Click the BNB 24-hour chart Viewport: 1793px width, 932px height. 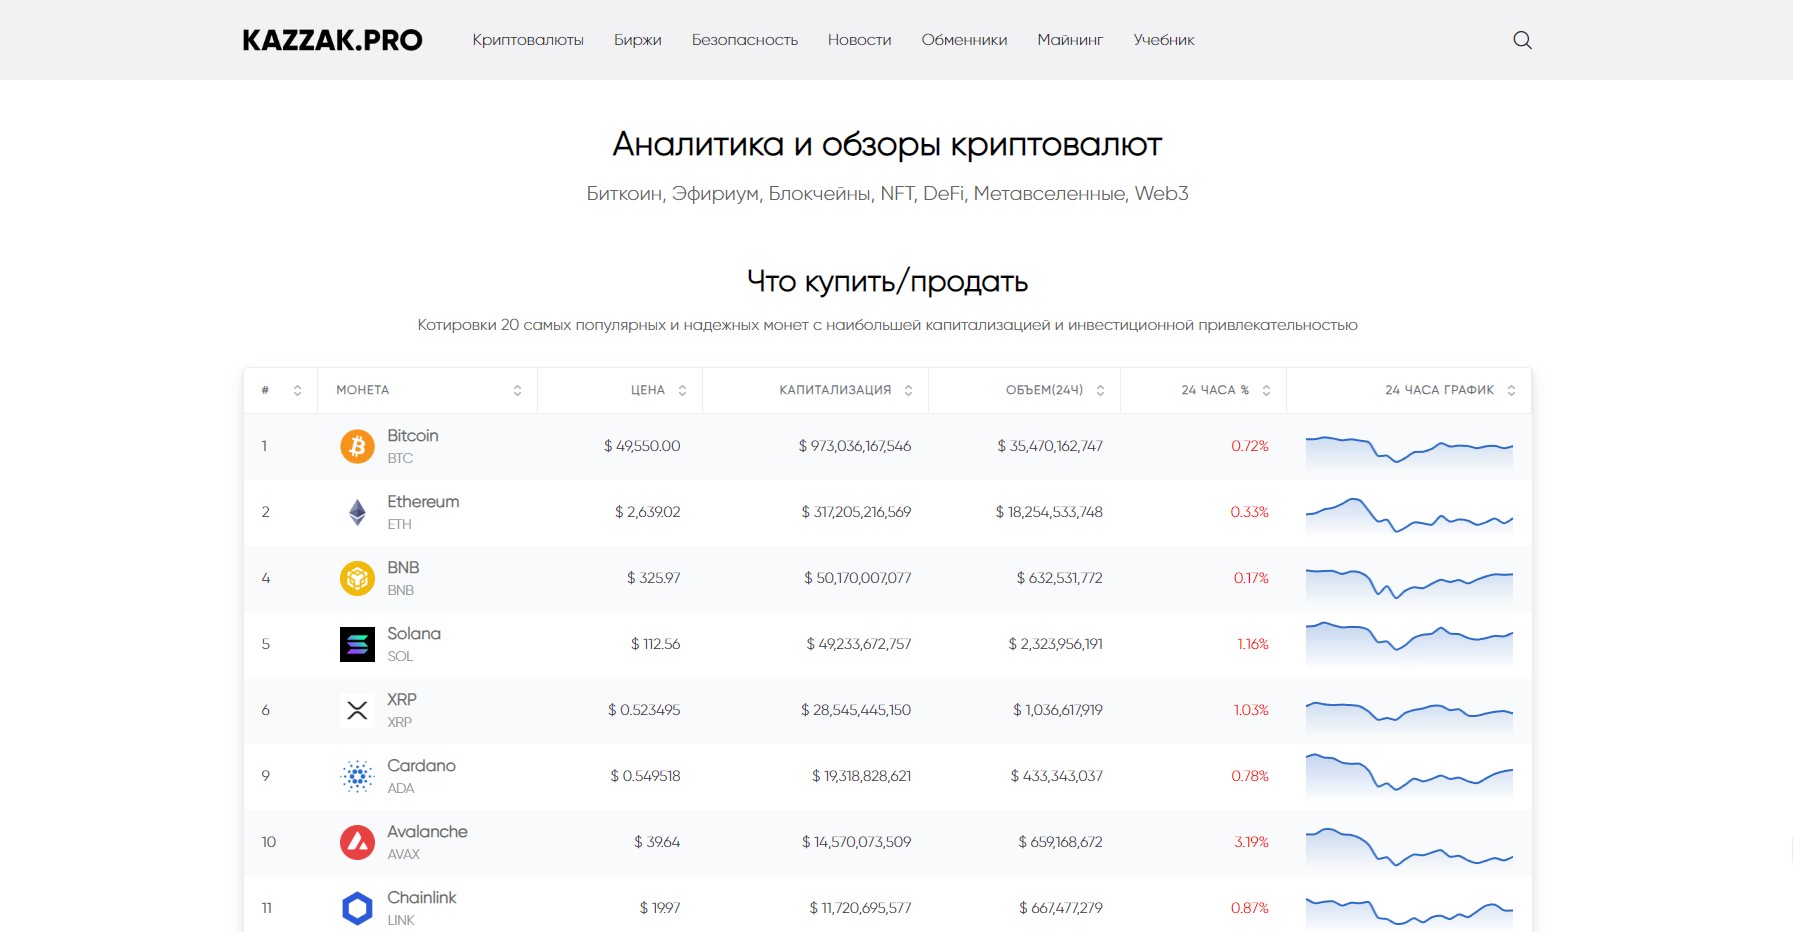(1409, 583)
